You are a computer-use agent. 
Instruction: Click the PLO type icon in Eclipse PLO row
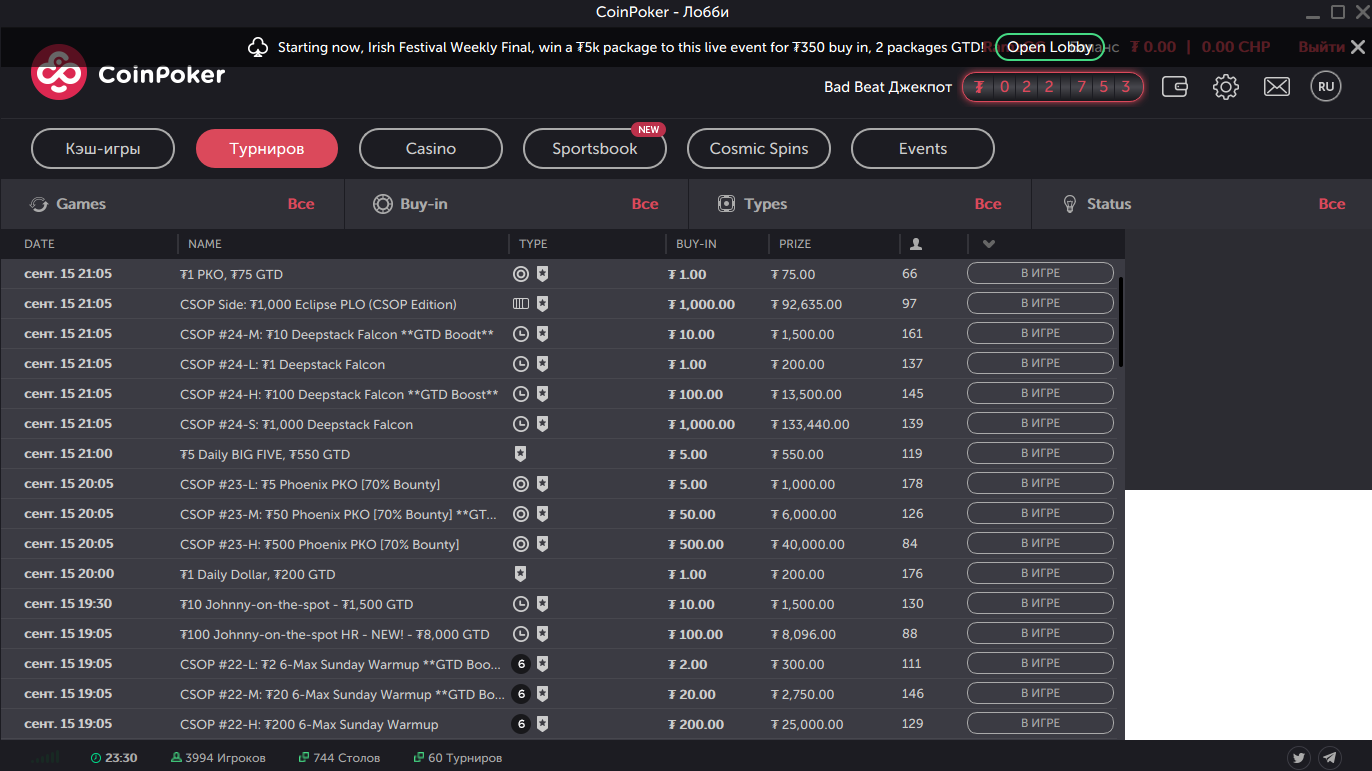click(521, 304)
